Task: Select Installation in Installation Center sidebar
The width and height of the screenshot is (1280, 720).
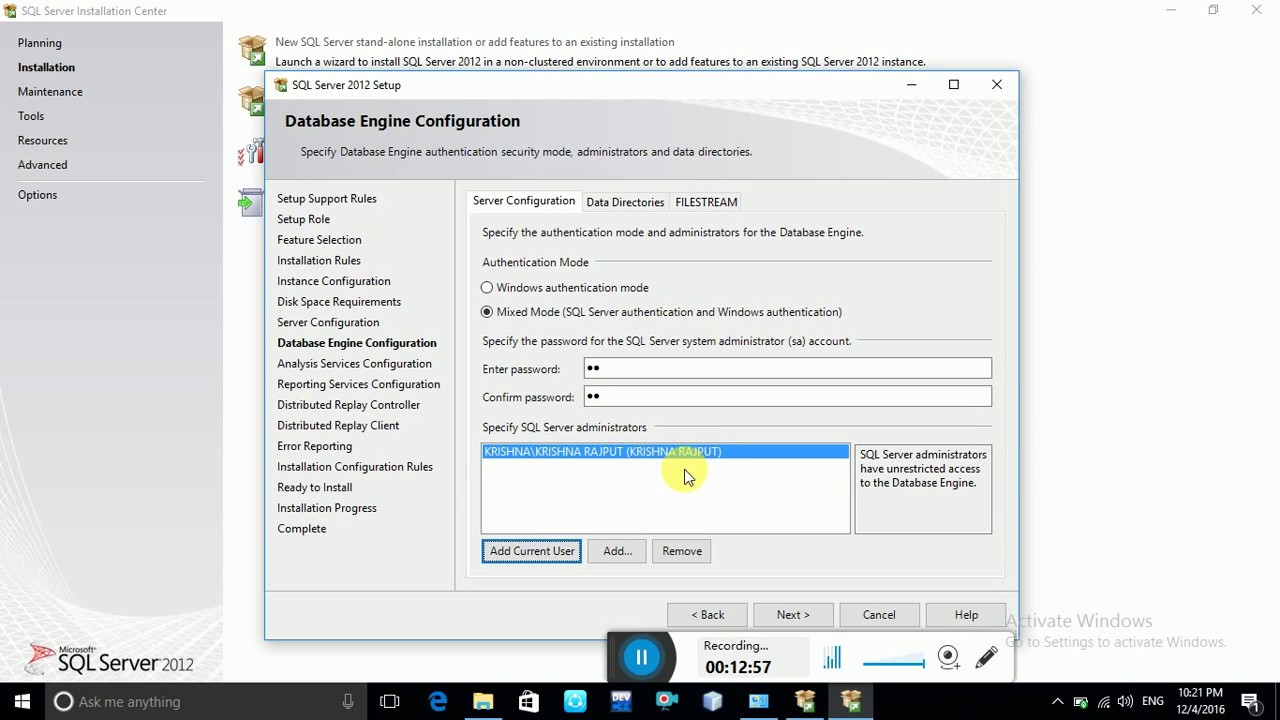Action: 46,67
